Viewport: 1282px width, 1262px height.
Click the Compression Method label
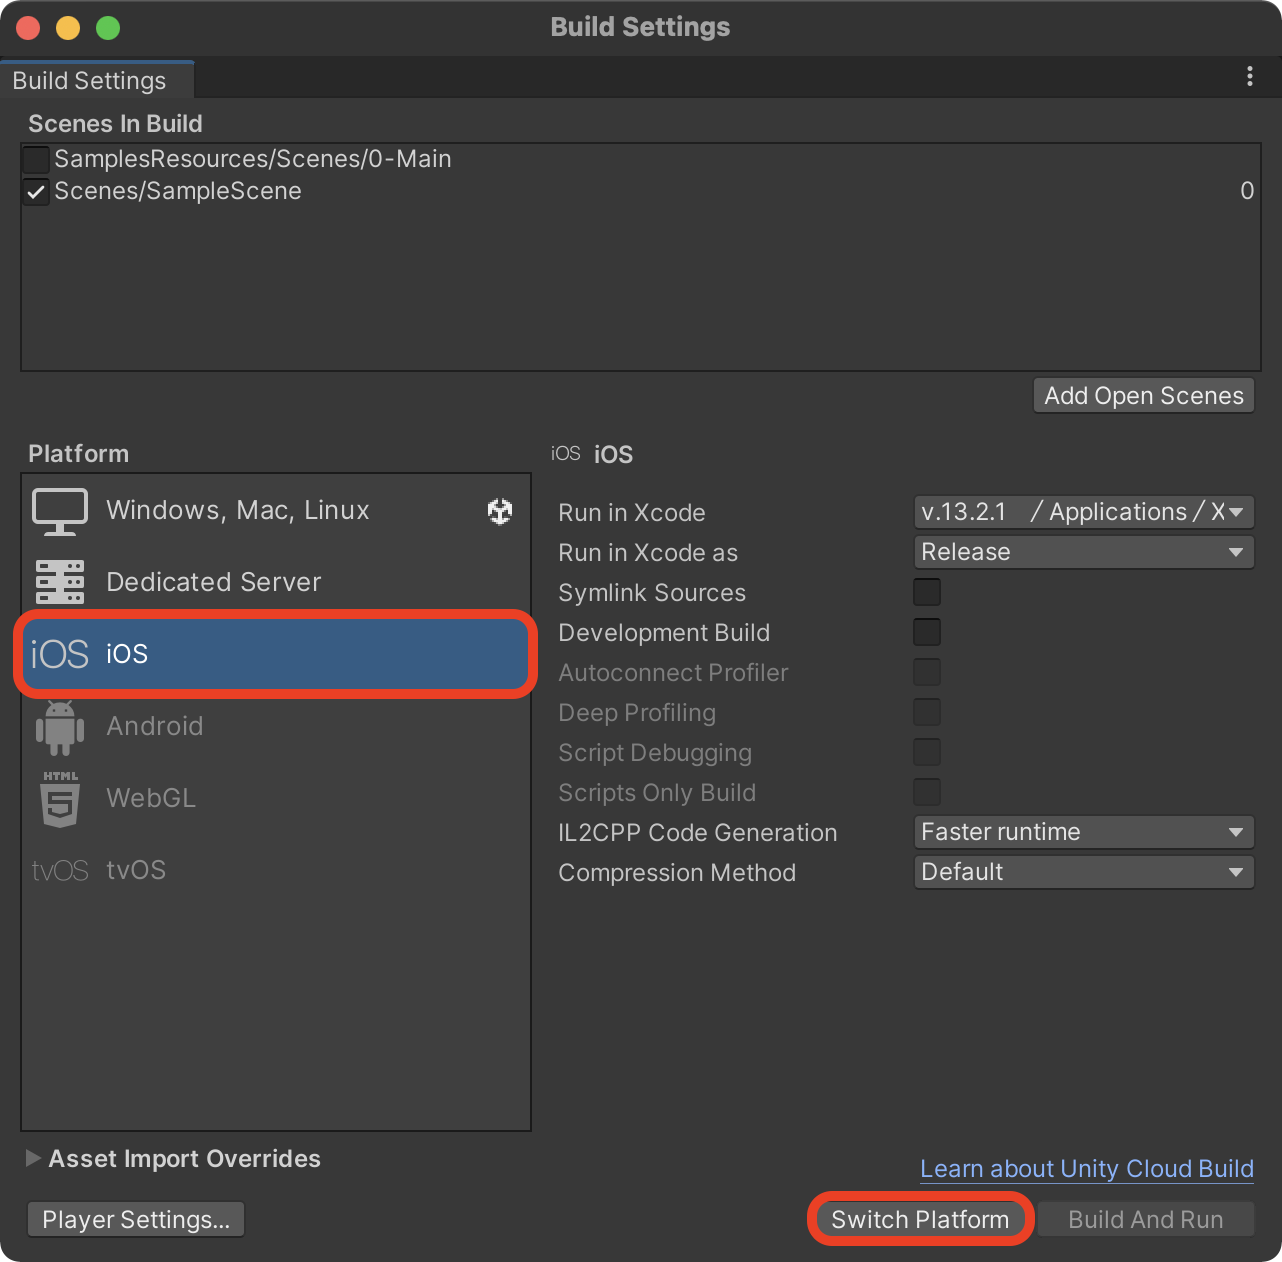[x=677, y=872]
